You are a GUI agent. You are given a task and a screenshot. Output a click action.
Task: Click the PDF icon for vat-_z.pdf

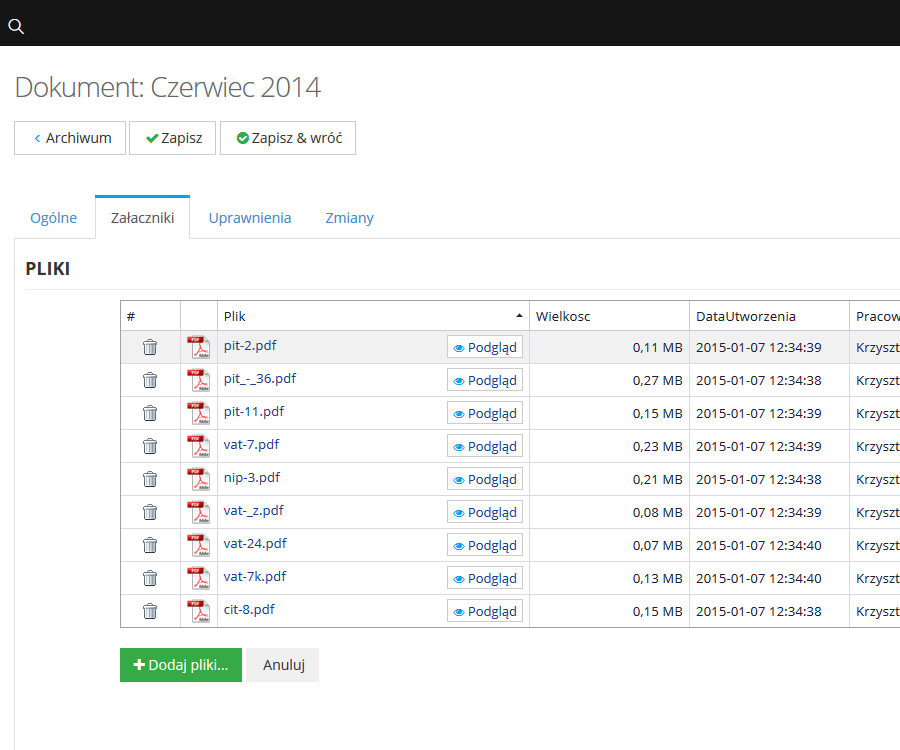point(199,512)
